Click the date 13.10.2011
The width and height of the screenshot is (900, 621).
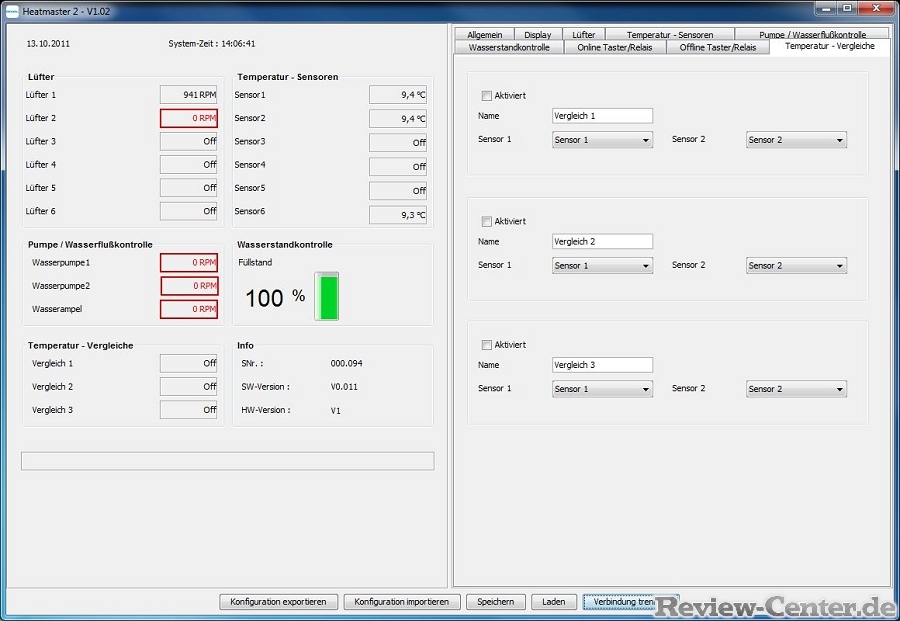[x=48, y=44]
